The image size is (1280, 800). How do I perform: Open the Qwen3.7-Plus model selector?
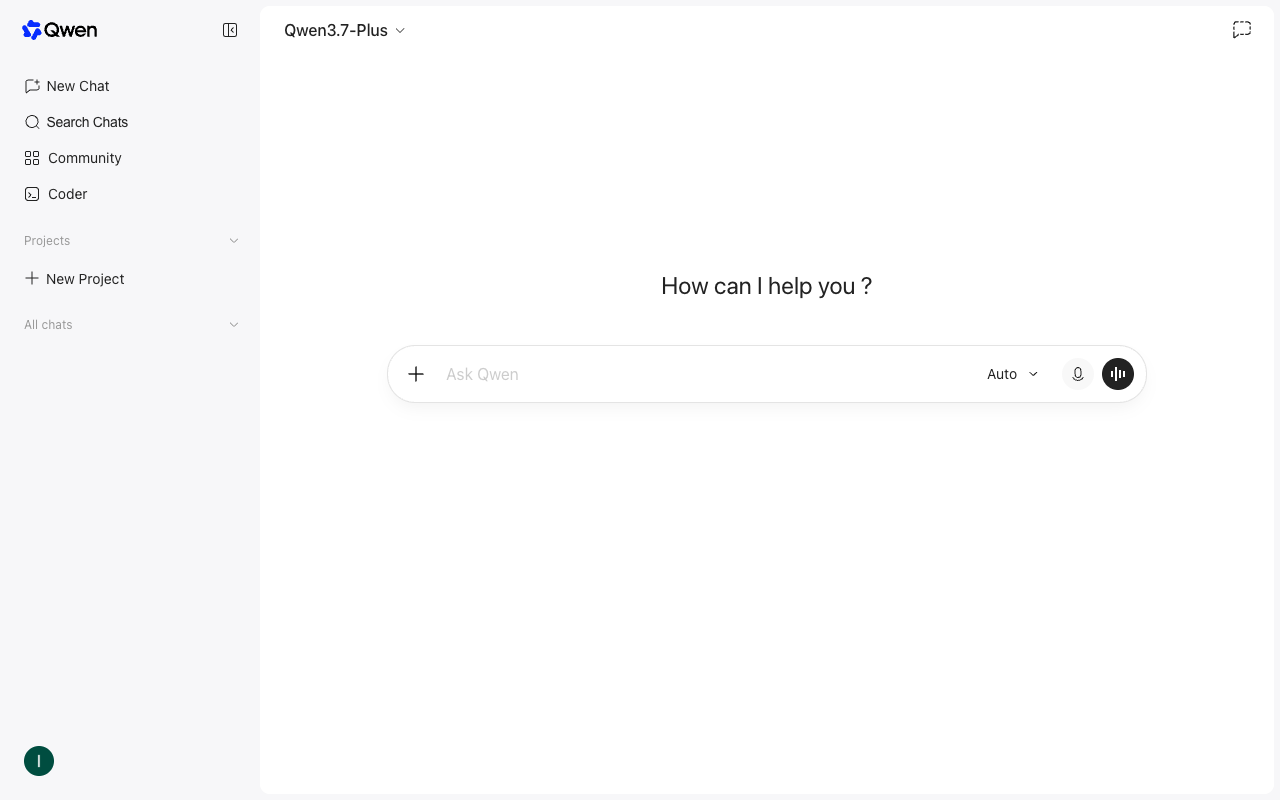(x=345, y=30)
